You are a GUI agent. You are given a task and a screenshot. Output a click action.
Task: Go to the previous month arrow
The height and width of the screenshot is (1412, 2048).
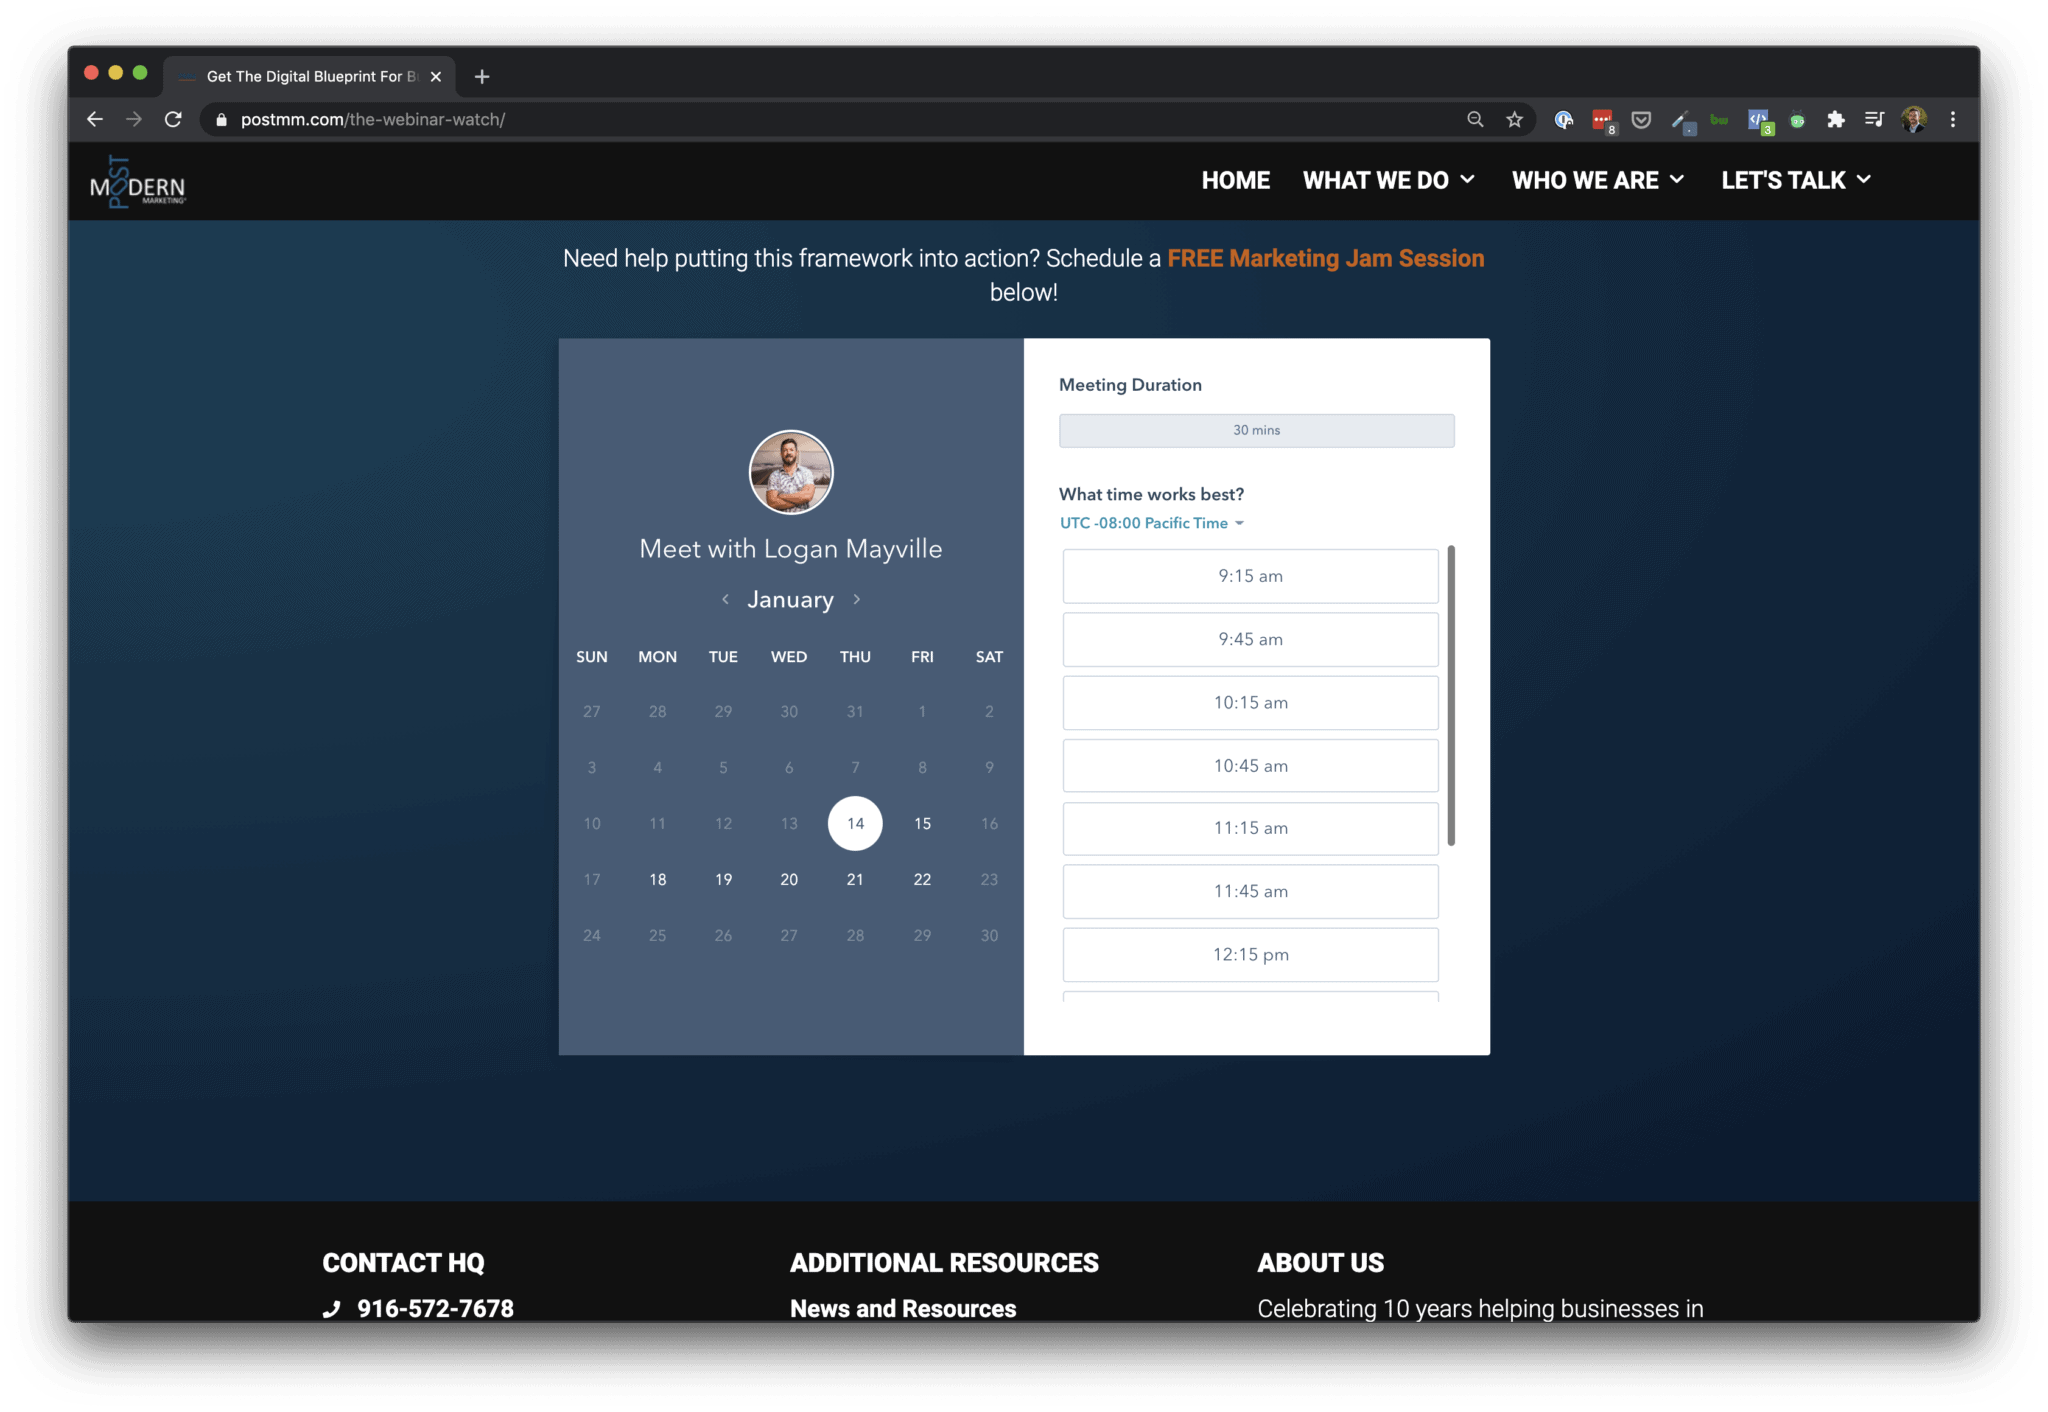725,599
